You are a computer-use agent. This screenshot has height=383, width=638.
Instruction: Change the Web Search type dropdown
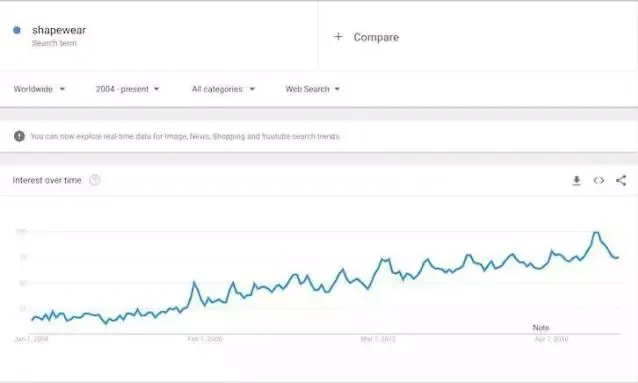(x=312, y=89)
